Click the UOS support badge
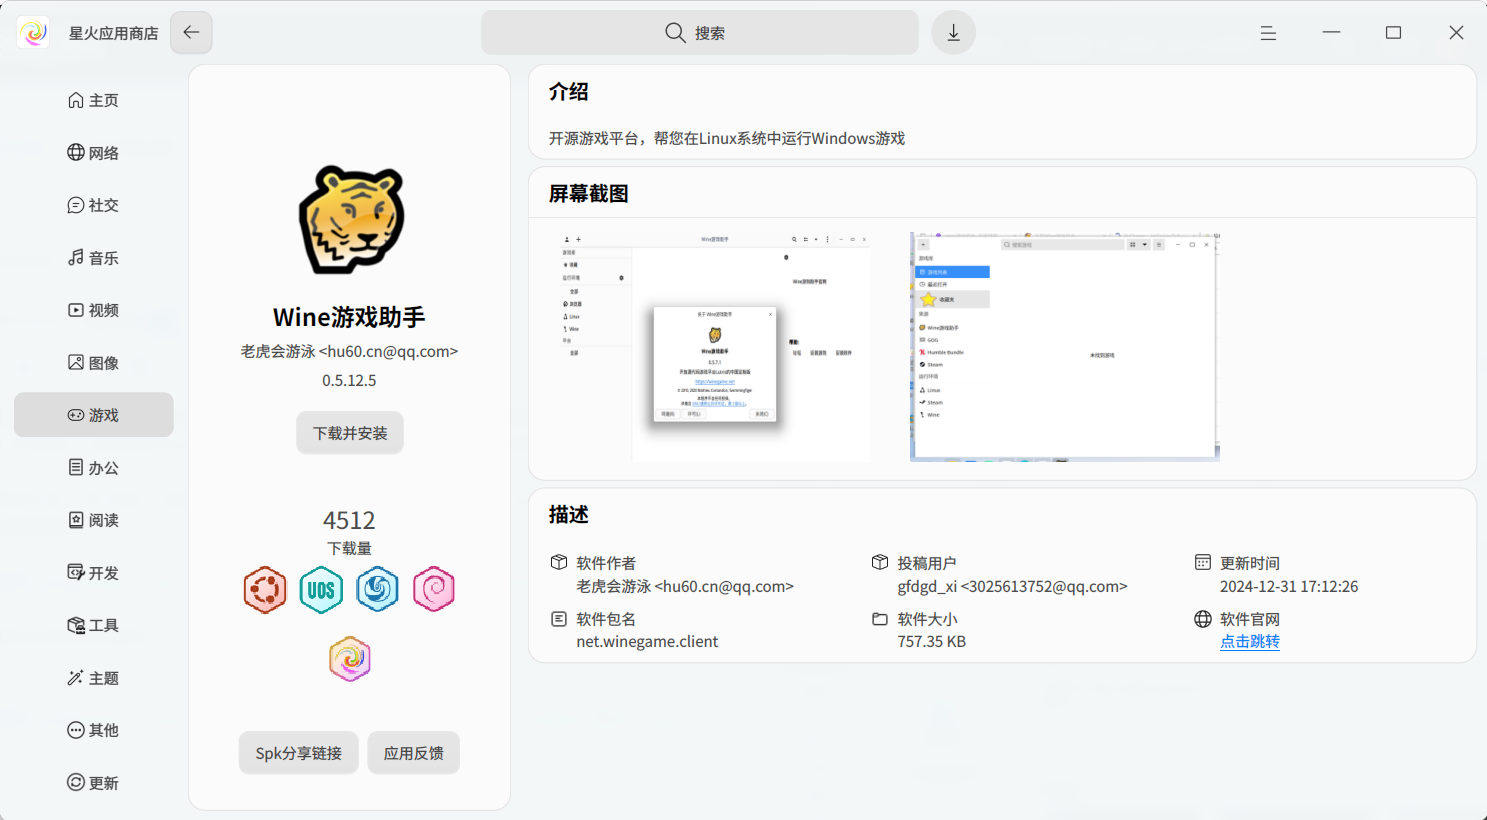 321,590
